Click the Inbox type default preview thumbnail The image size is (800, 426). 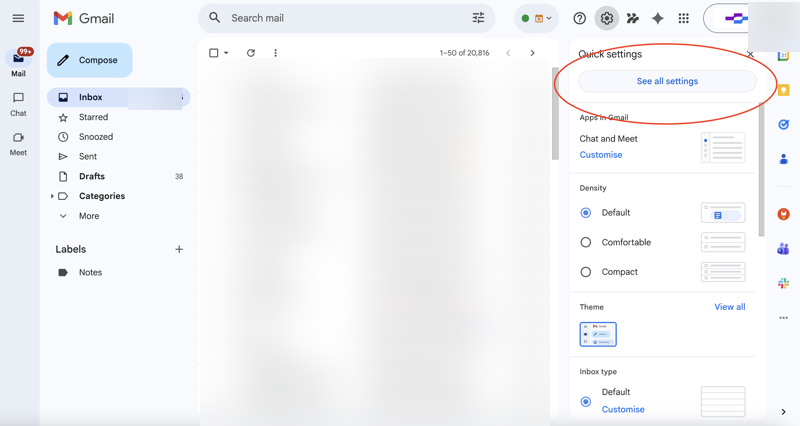point(723,402)
